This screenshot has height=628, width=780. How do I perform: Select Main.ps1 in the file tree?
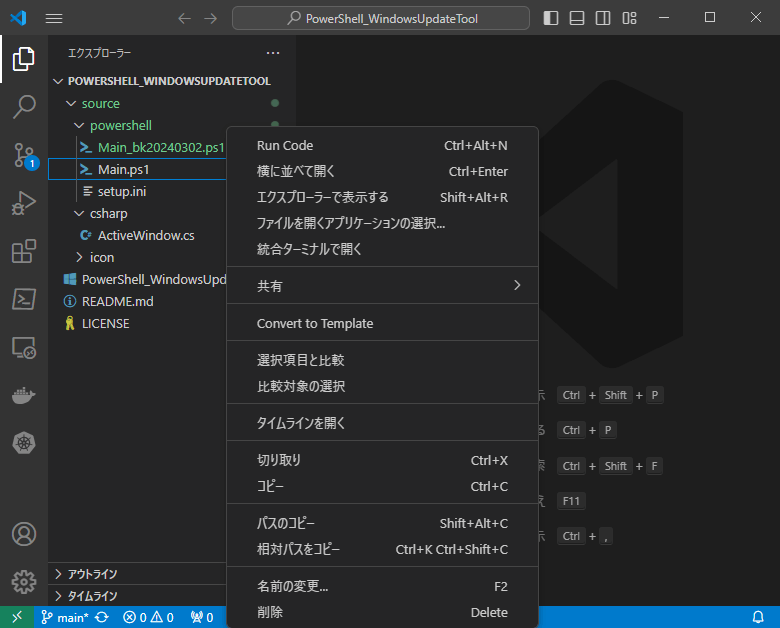tap(137, 170)
